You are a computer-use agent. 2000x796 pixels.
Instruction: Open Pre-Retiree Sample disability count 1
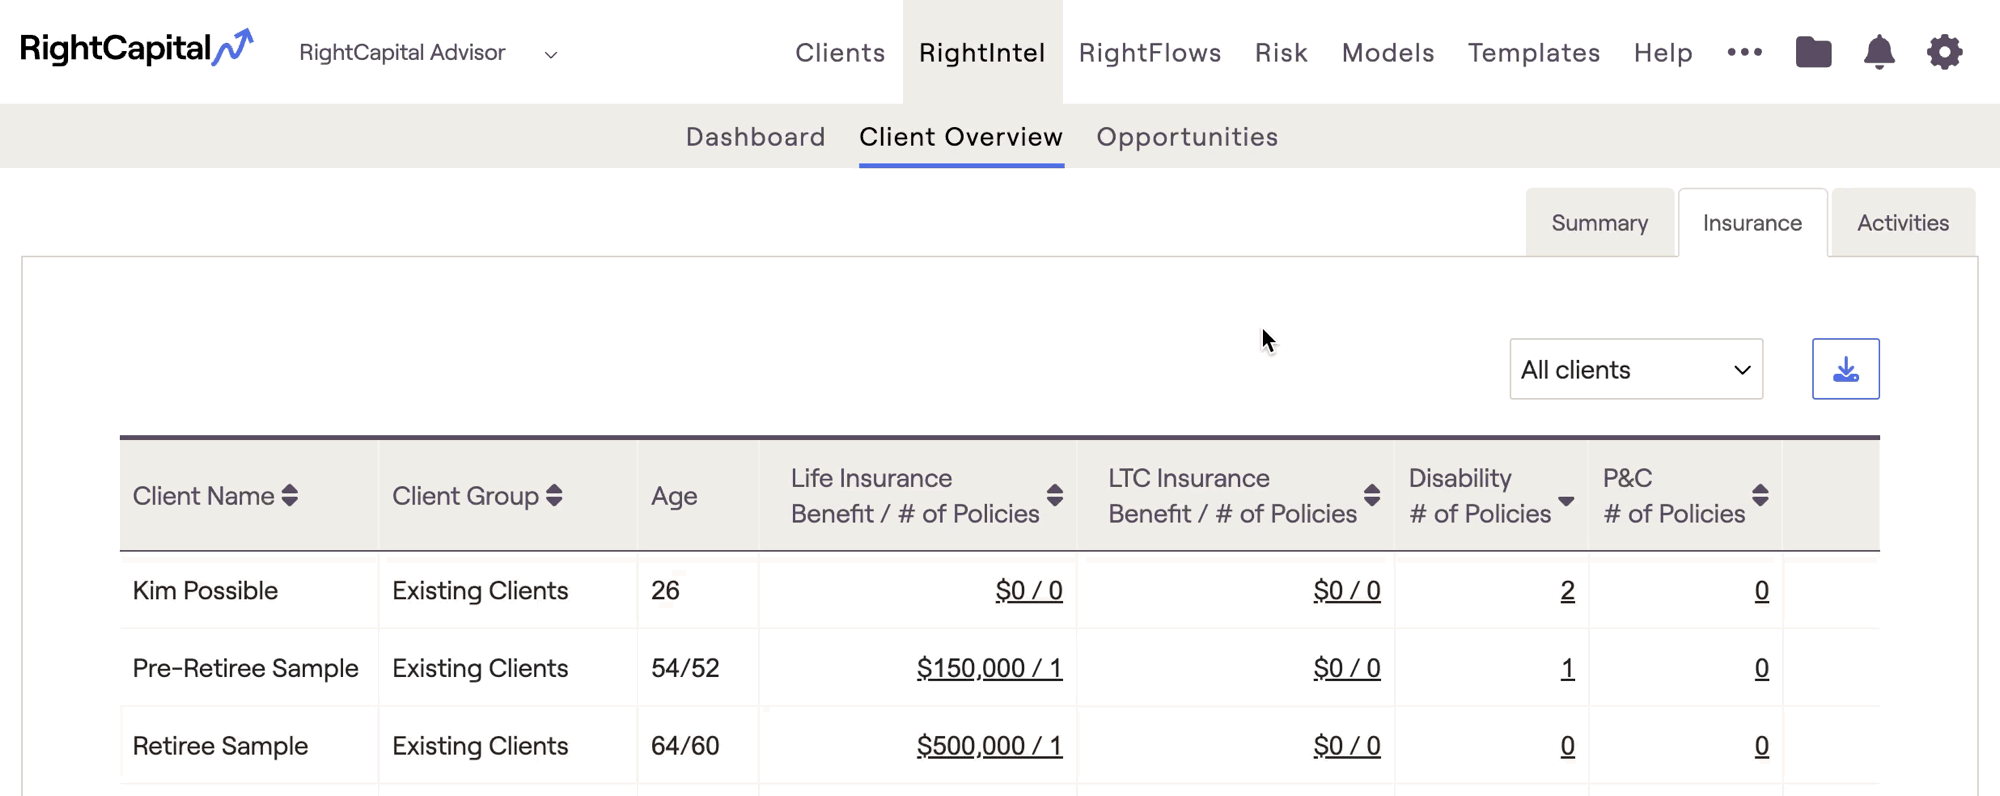pos(1567,668)
